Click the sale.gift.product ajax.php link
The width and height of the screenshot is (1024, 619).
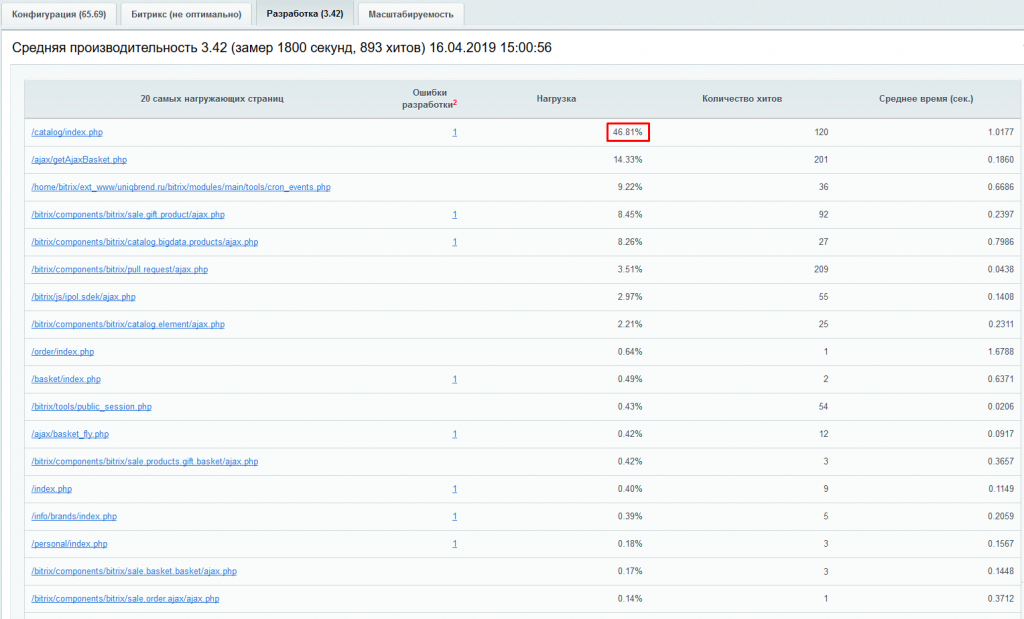pos(128,214)
